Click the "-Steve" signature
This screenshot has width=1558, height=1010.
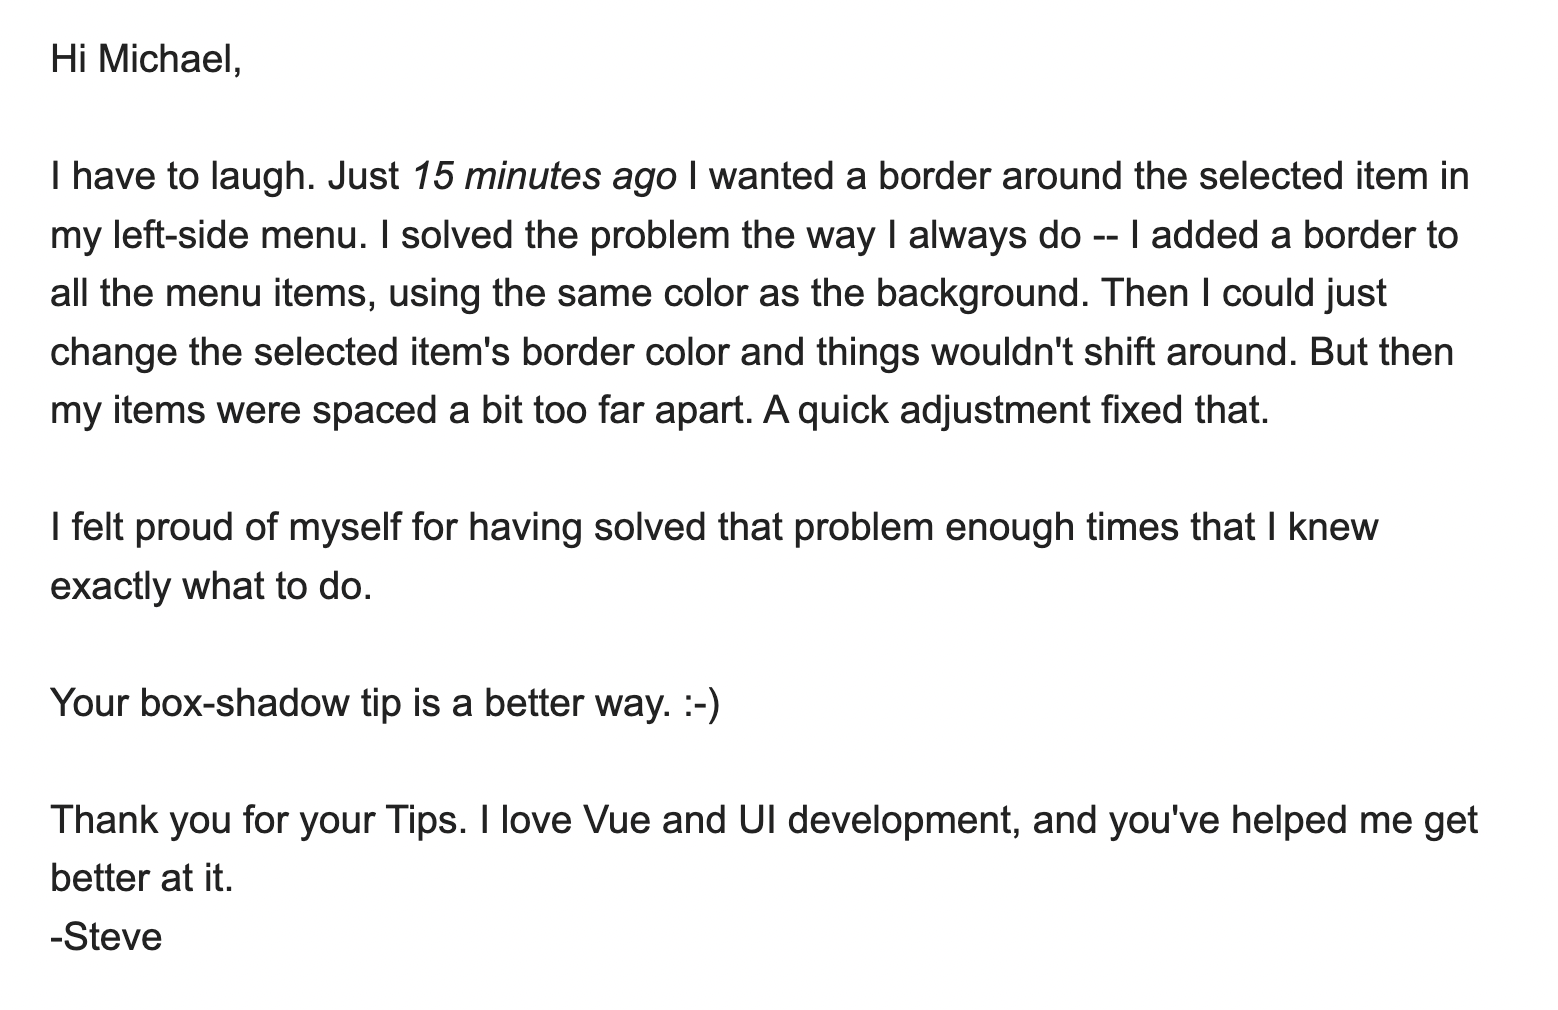(x=106, y=937)
